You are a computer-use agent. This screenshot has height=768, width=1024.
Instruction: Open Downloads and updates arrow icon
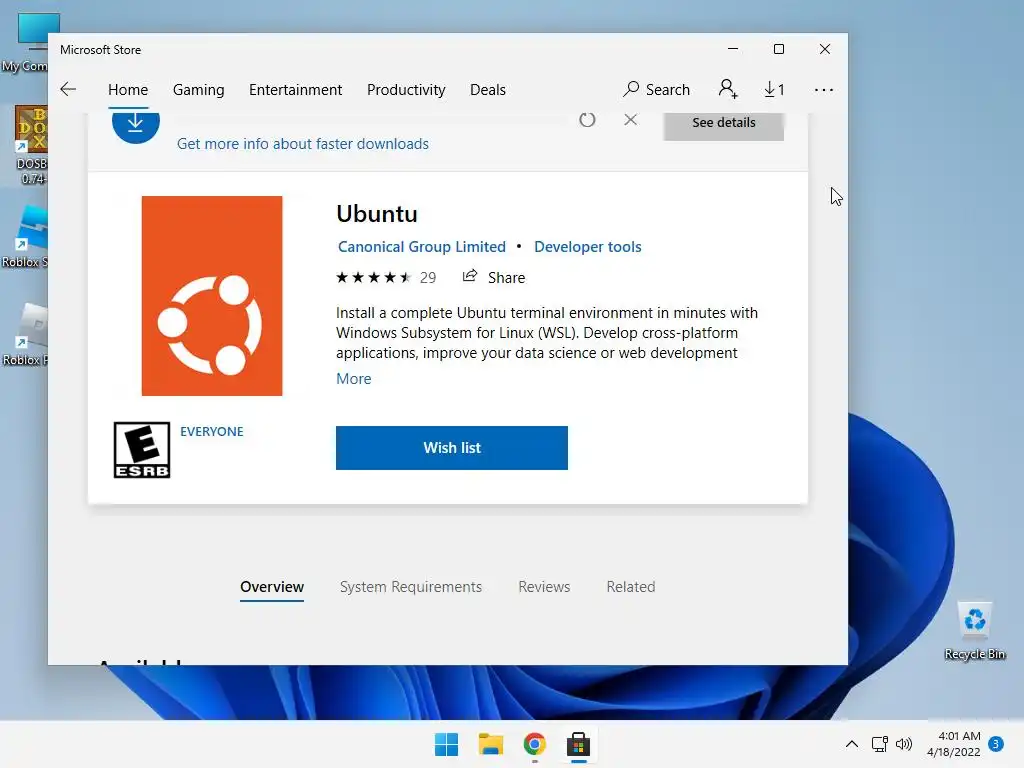775,89
